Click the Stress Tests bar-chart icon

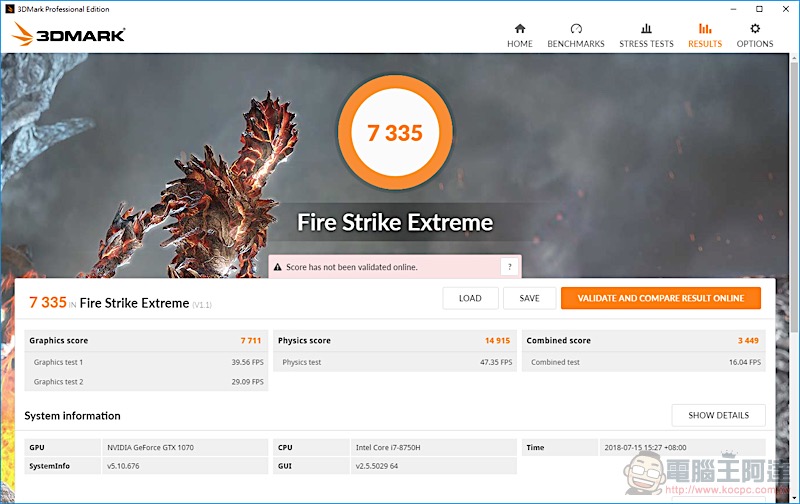pos(646,29)
